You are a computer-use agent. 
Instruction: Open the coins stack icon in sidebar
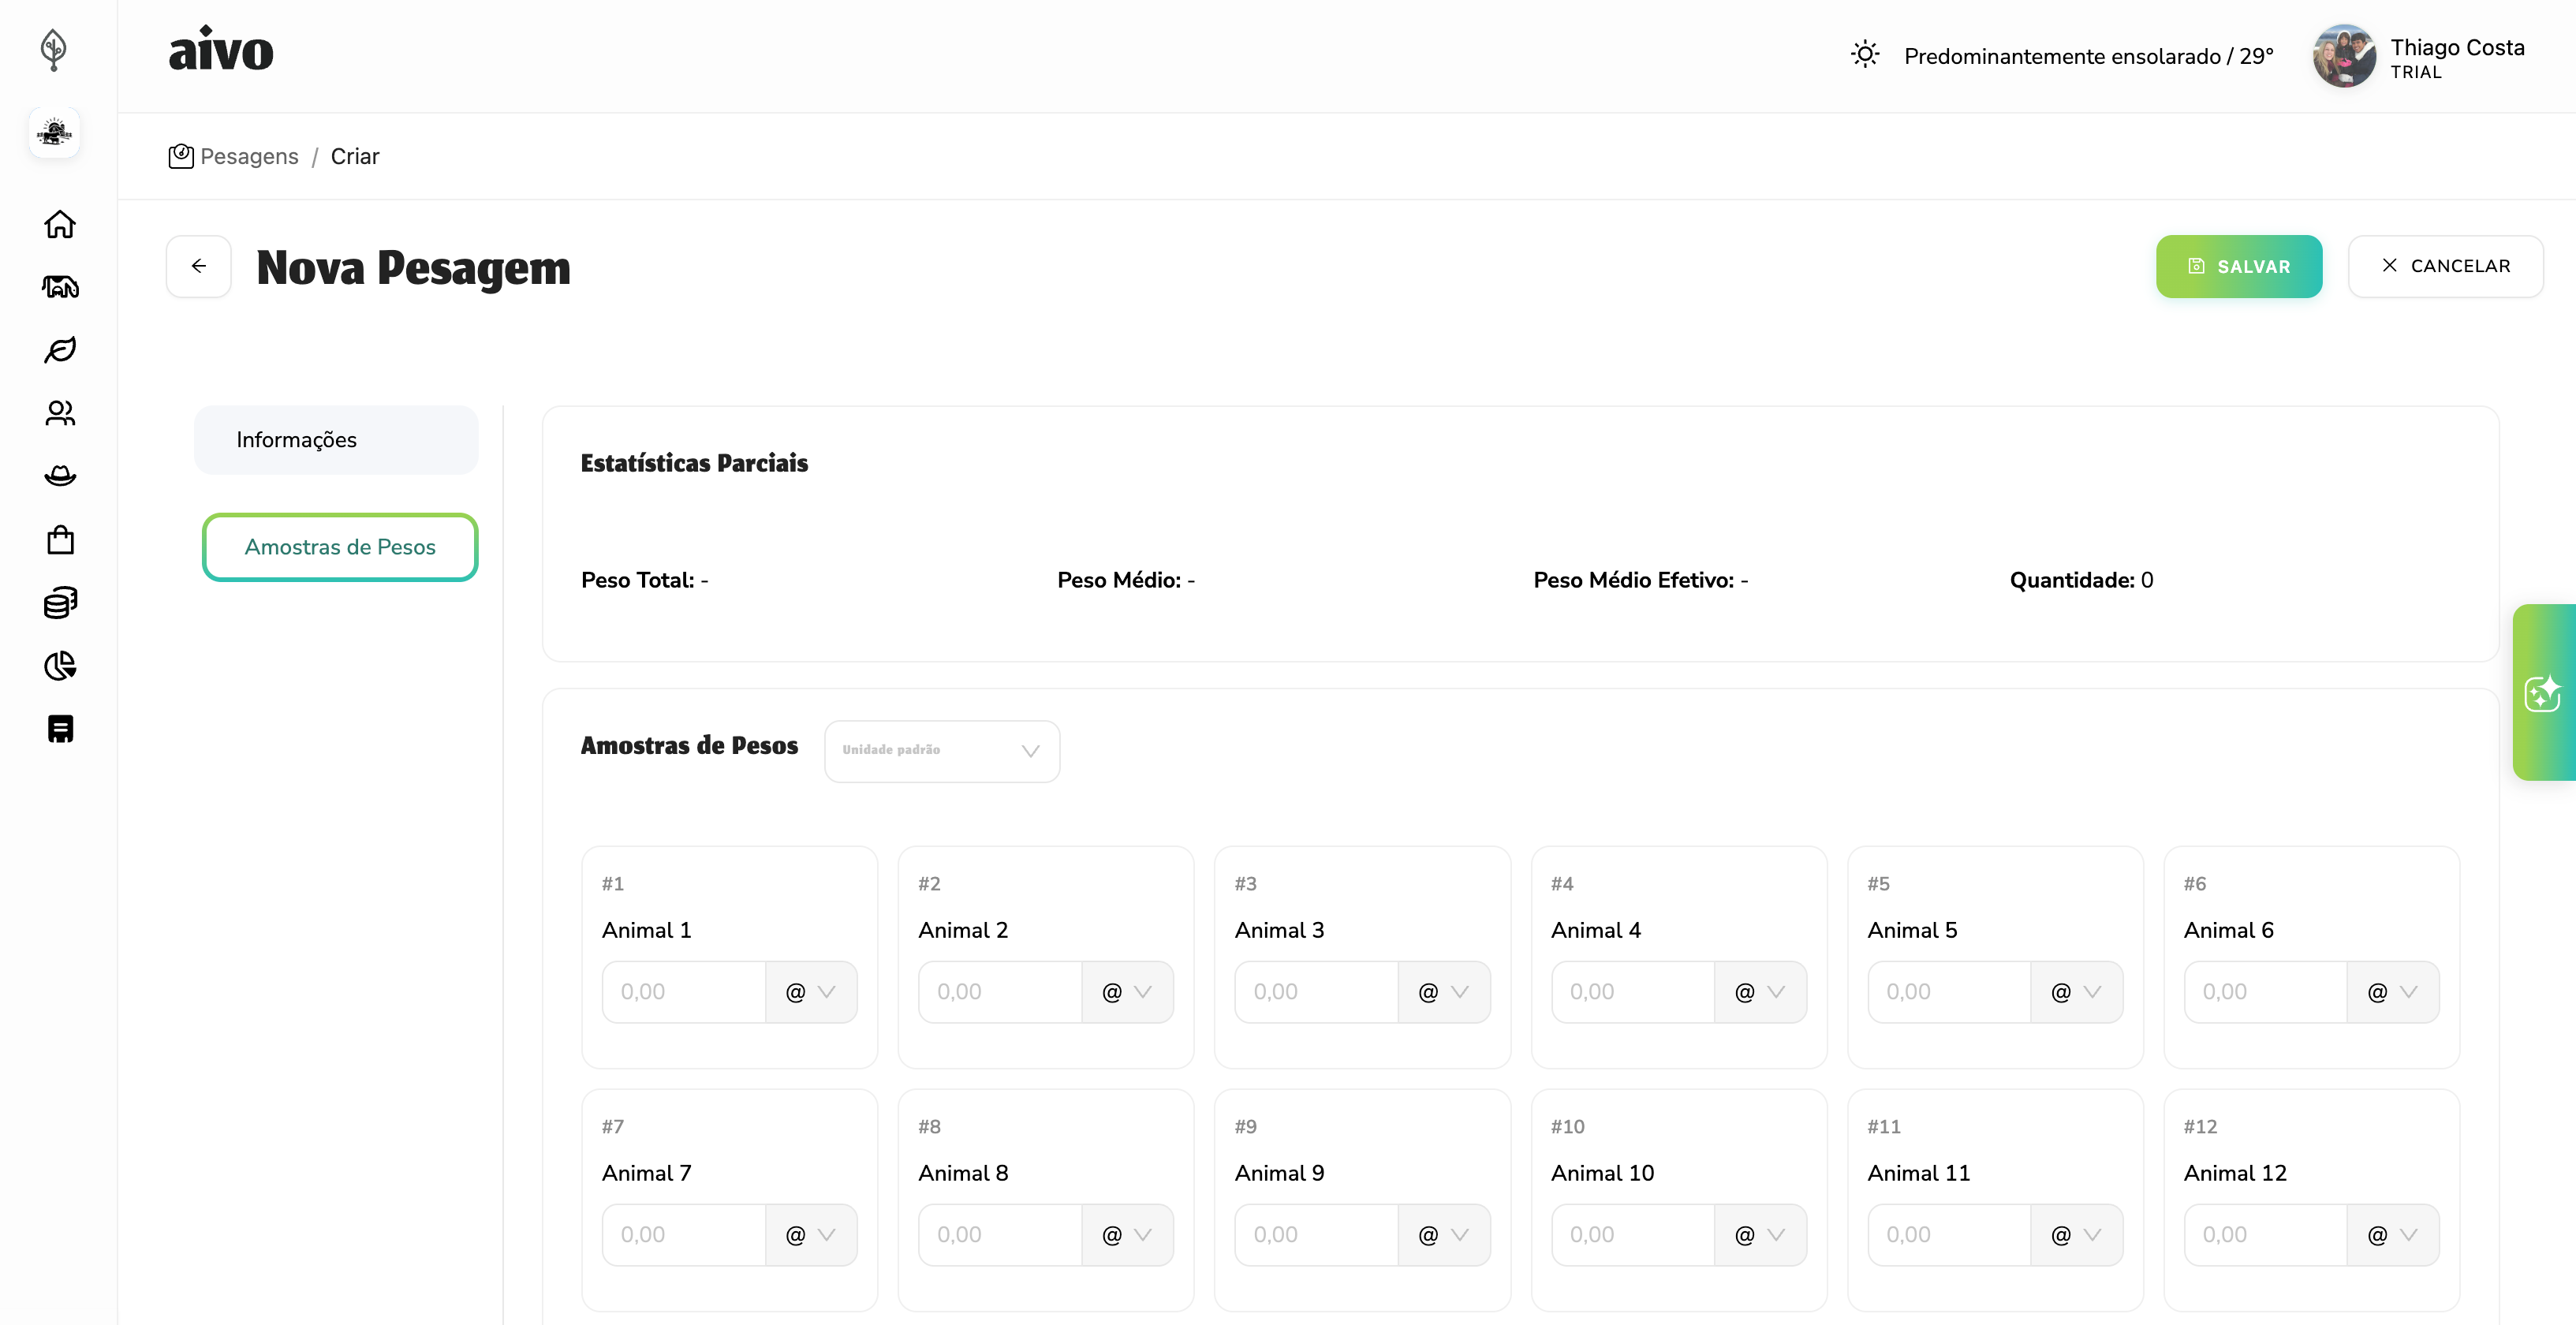tap(60, 603)
